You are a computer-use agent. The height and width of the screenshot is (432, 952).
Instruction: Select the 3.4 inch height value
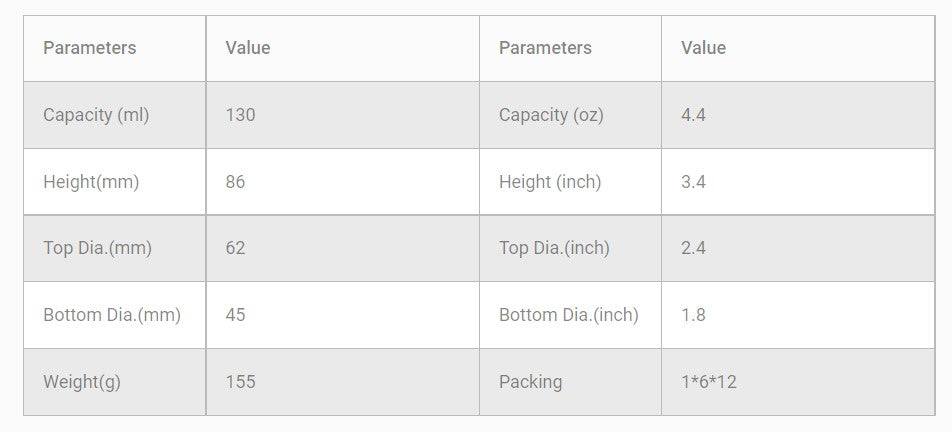point(693,182)
